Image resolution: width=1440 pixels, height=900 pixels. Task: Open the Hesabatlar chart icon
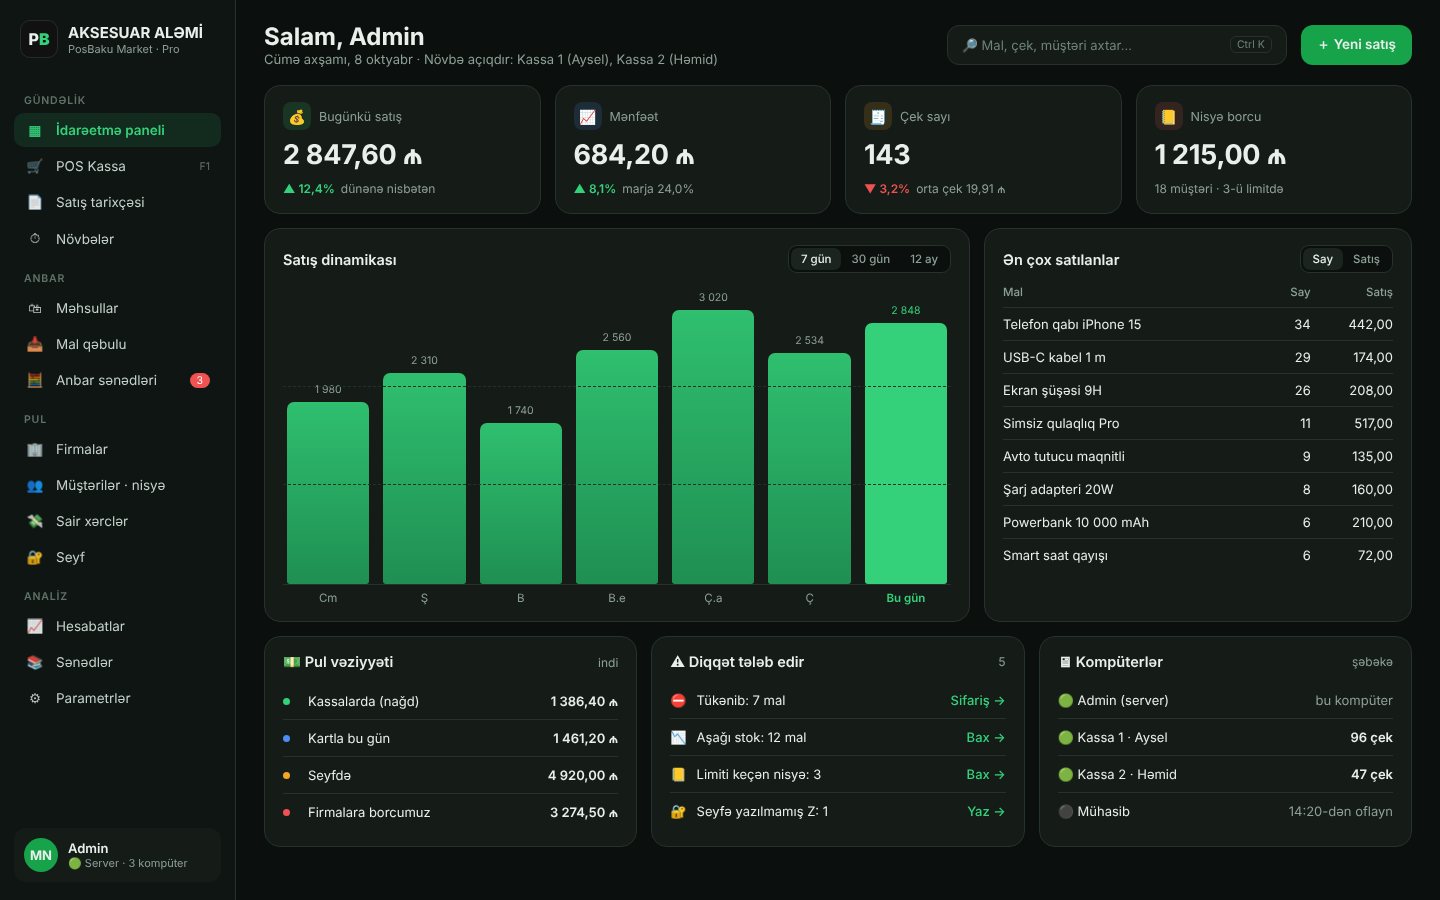point(35,626)
